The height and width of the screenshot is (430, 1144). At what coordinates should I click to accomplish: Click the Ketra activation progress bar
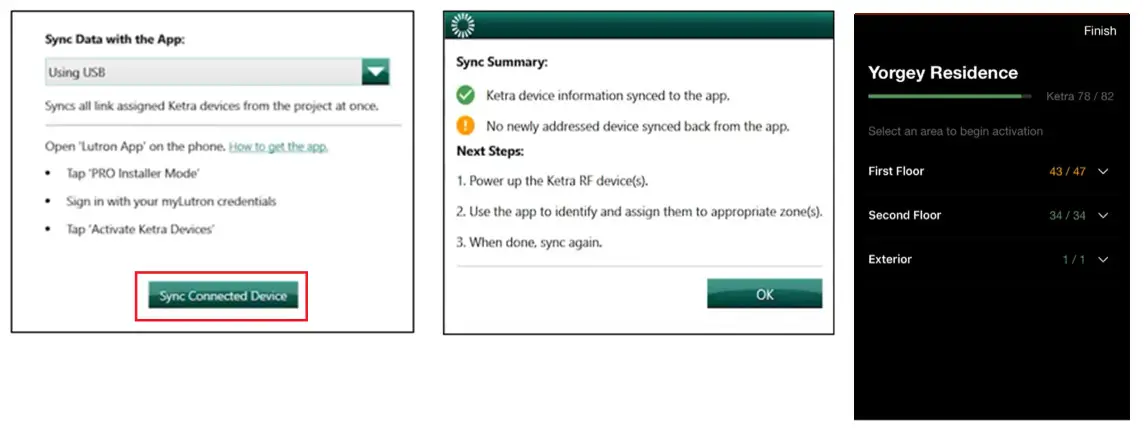coord(949,96)
